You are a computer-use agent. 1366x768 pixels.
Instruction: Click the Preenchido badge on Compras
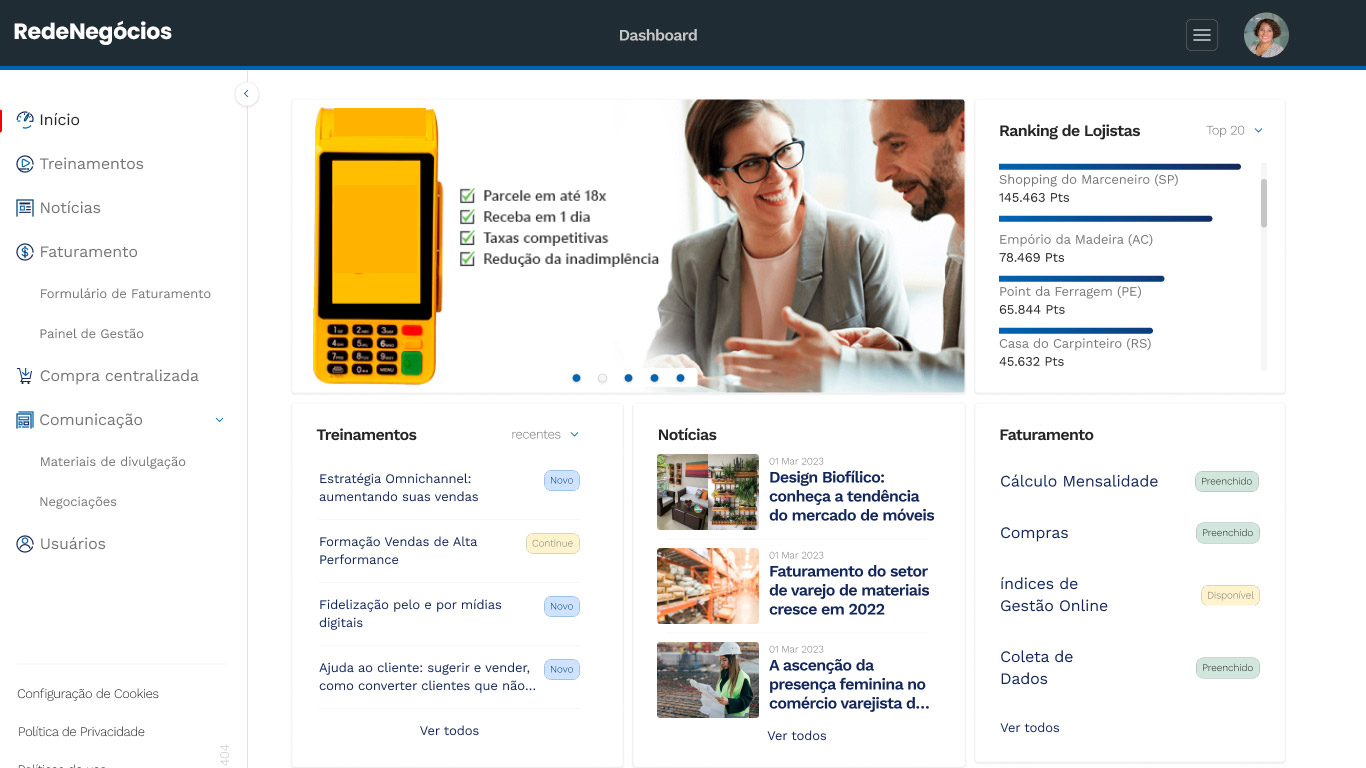click(x=1227, y=533)
